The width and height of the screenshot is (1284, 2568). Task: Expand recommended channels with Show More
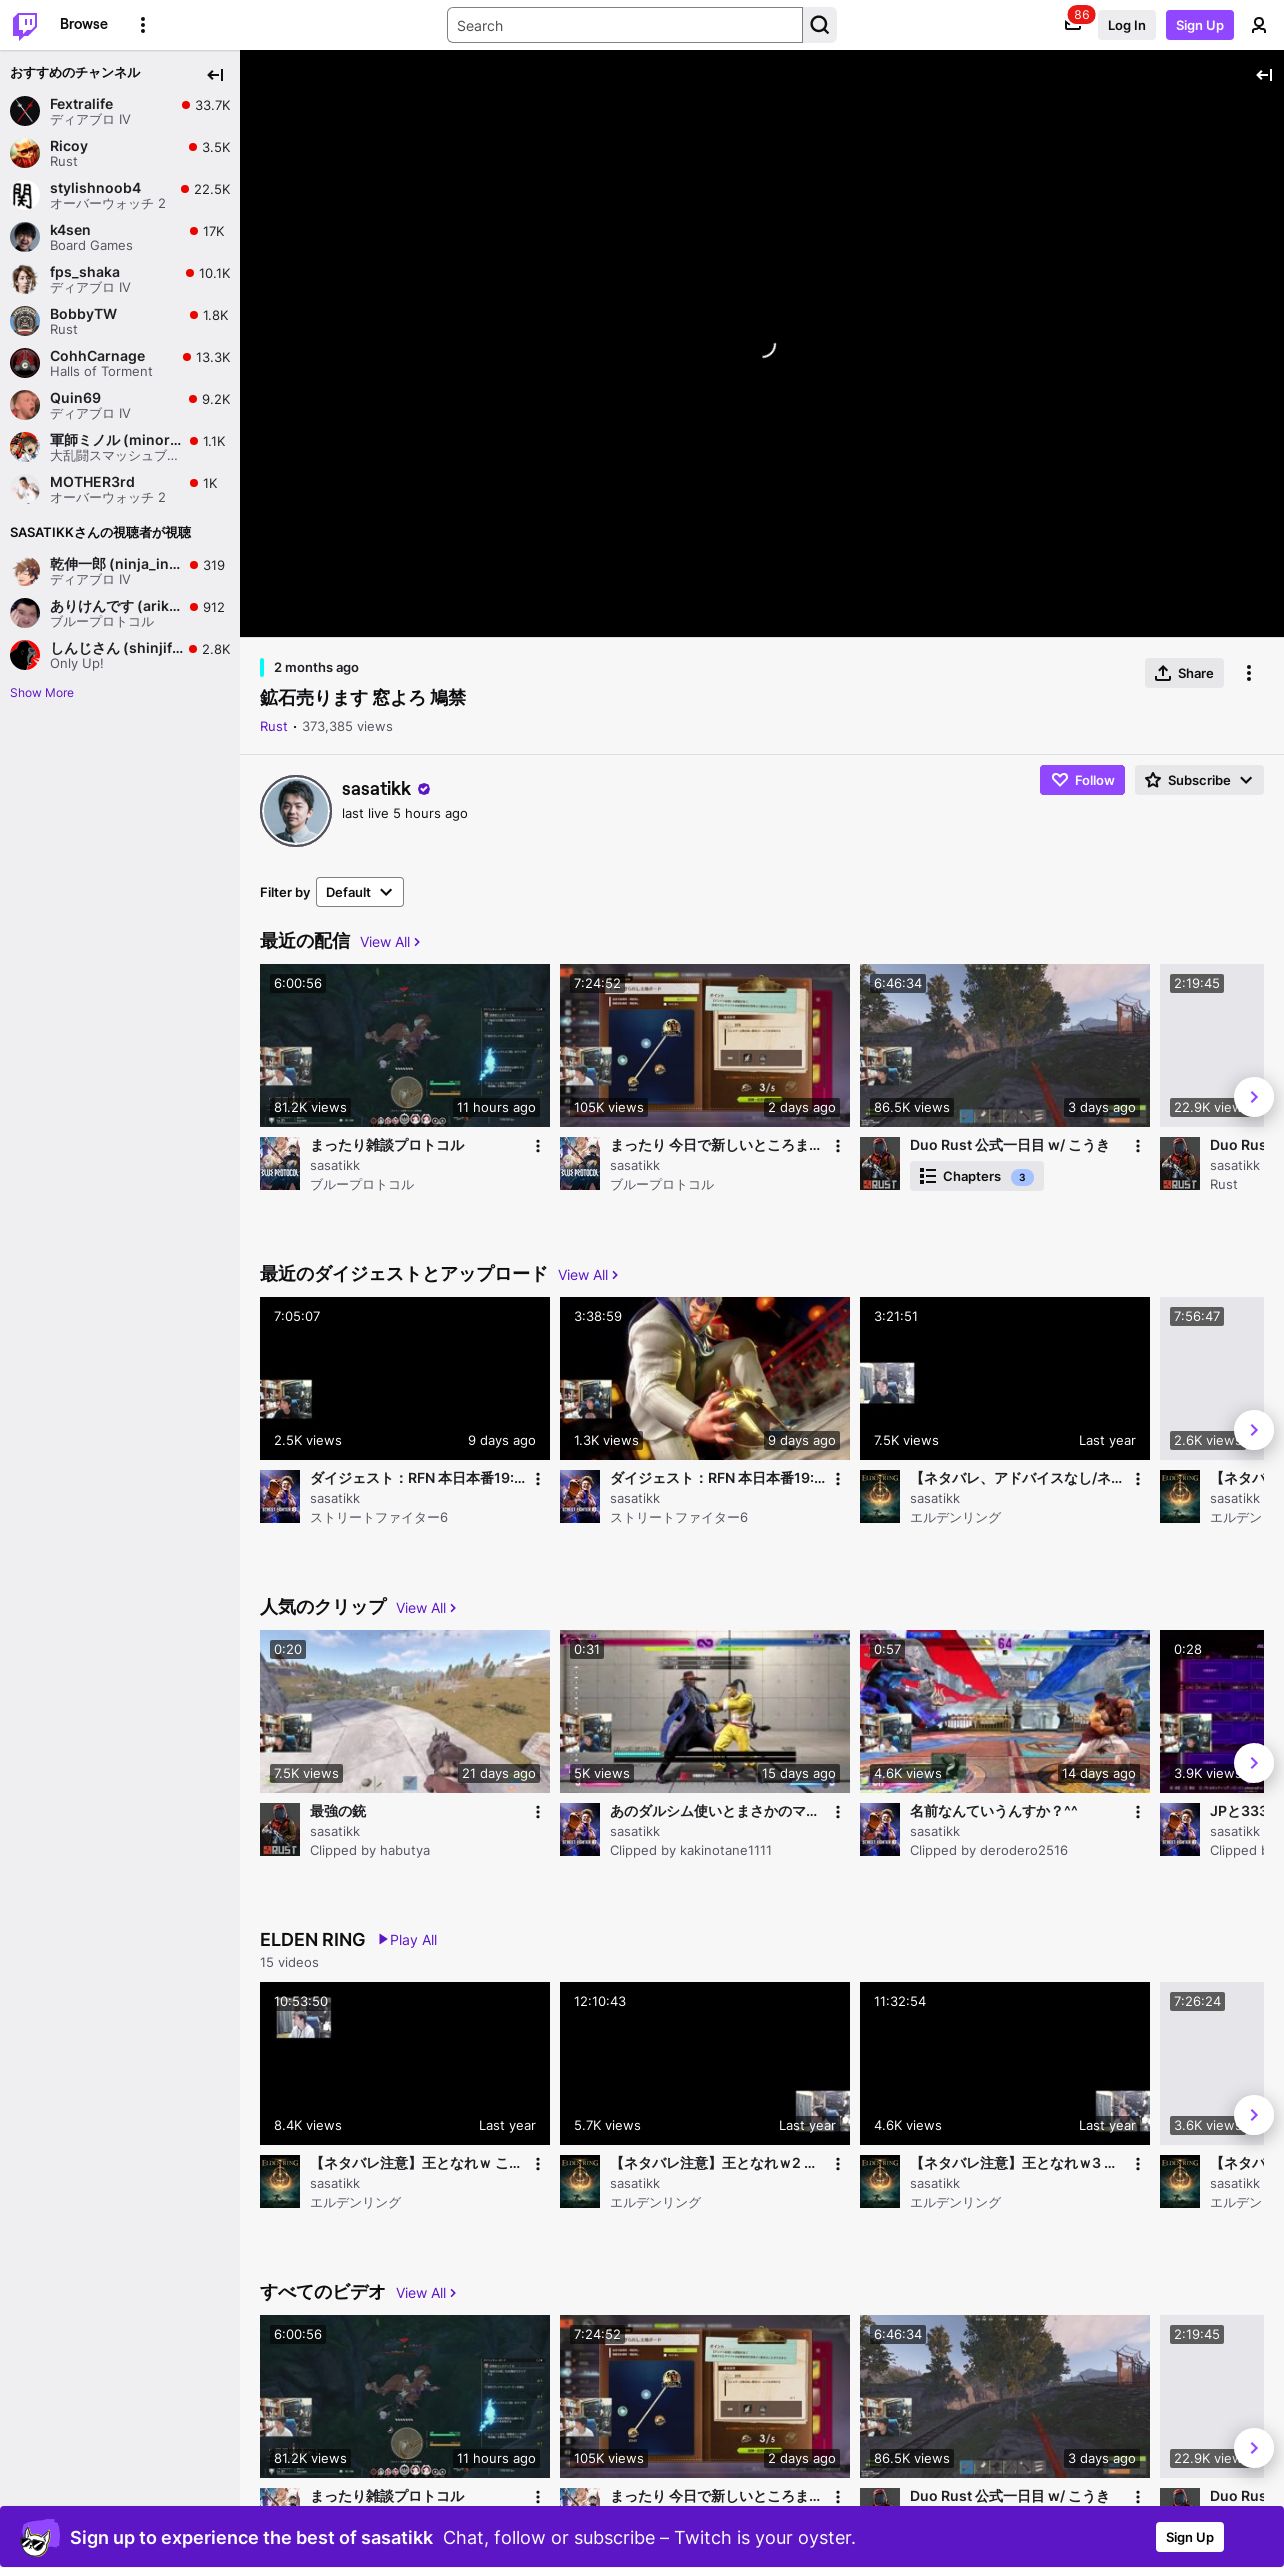42,693
